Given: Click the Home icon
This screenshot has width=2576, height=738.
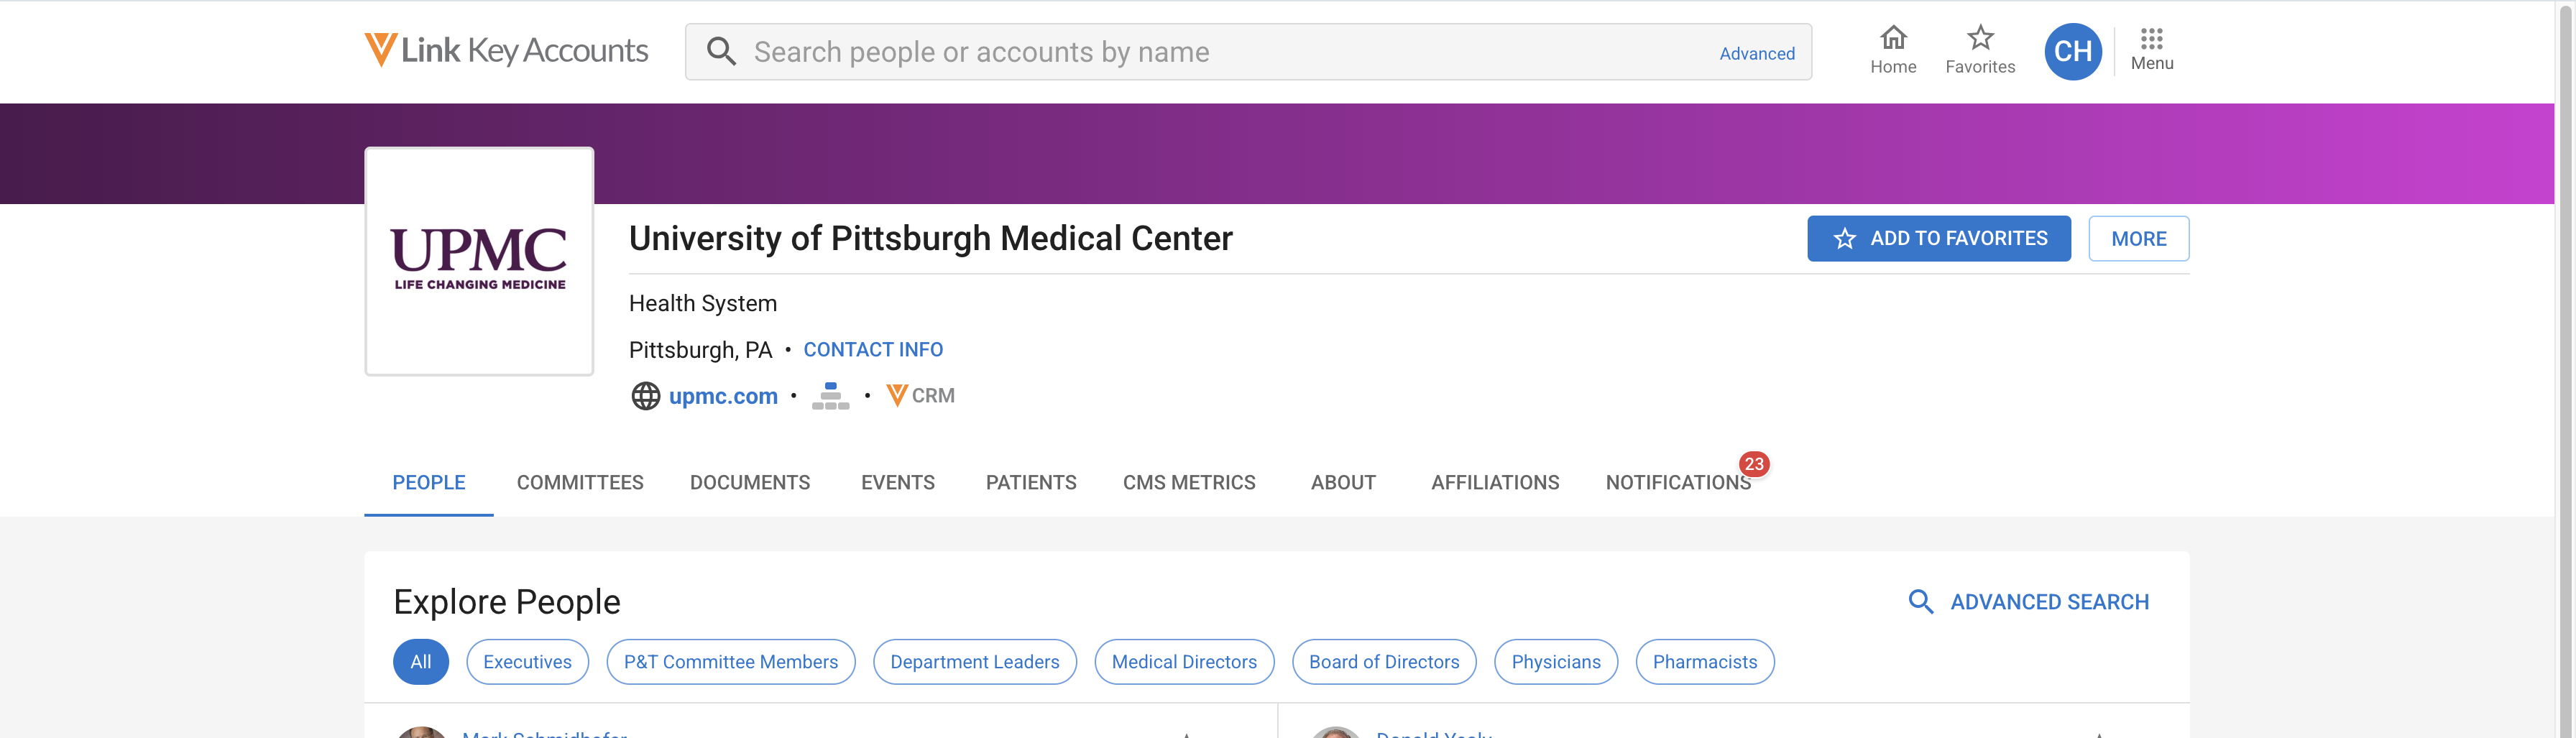Looking at the screenshot, I should coord(1893,38).
